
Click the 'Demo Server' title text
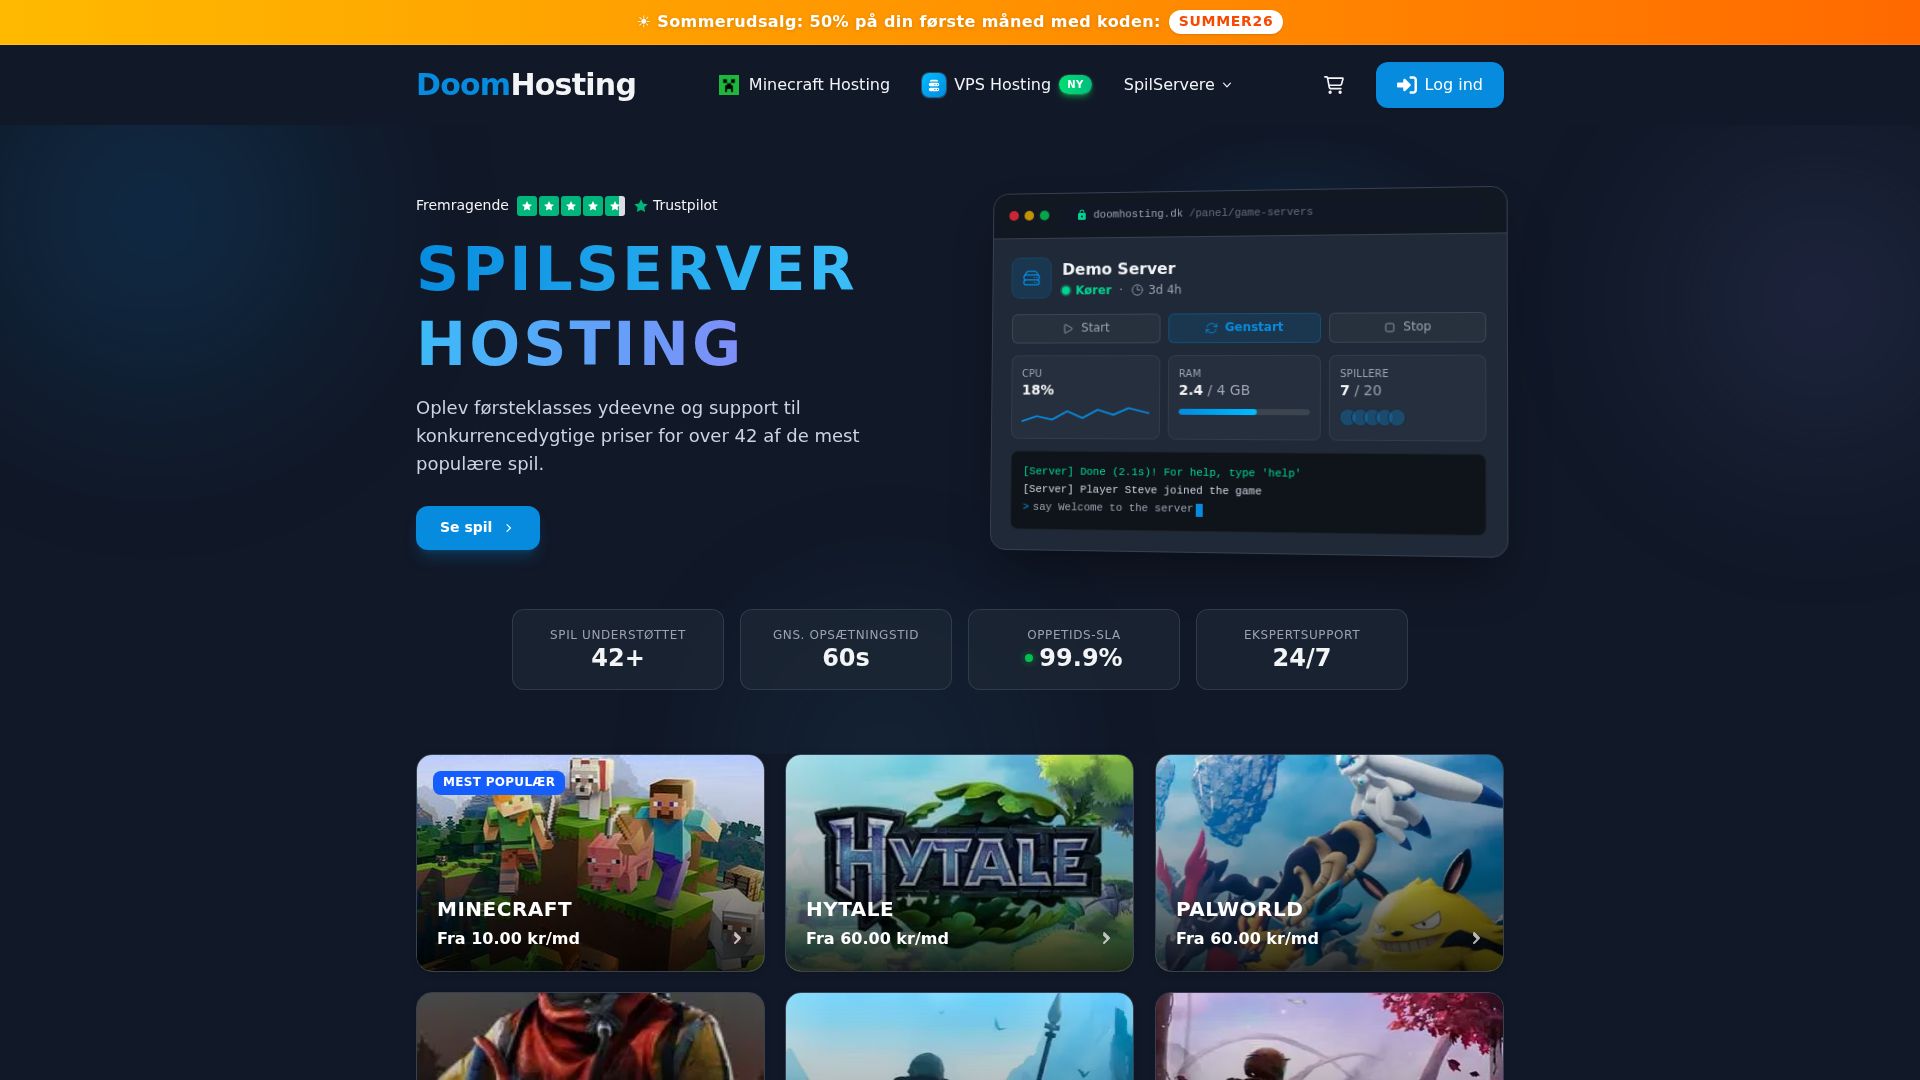pos(1118,269)
